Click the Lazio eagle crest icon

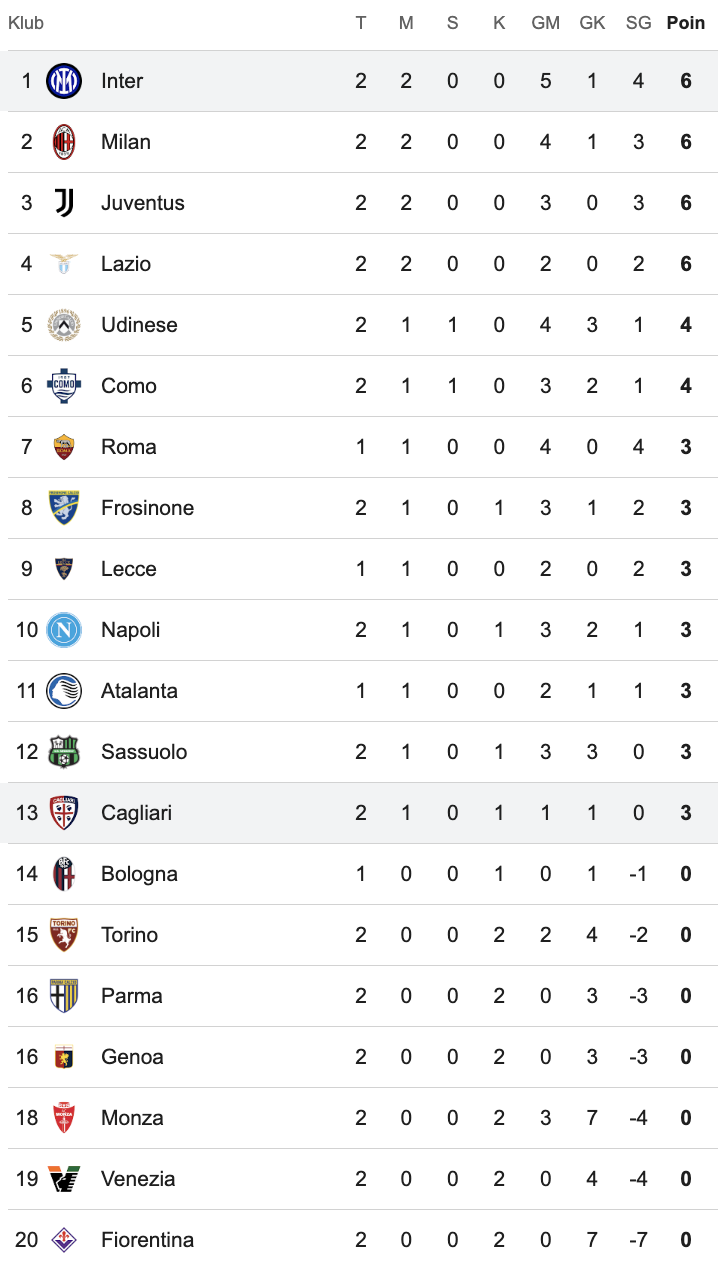click(64, 264)
